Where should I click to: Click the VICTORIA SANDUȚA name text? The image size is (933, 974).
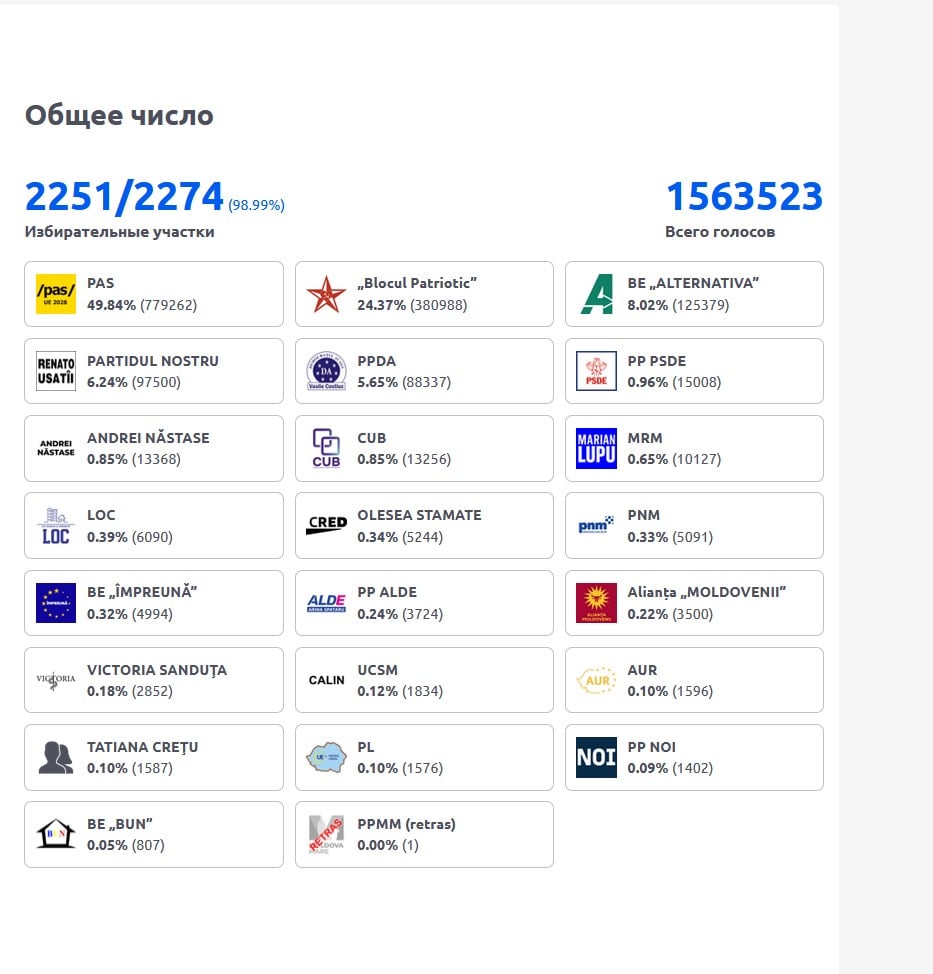[x=157, y=670]
